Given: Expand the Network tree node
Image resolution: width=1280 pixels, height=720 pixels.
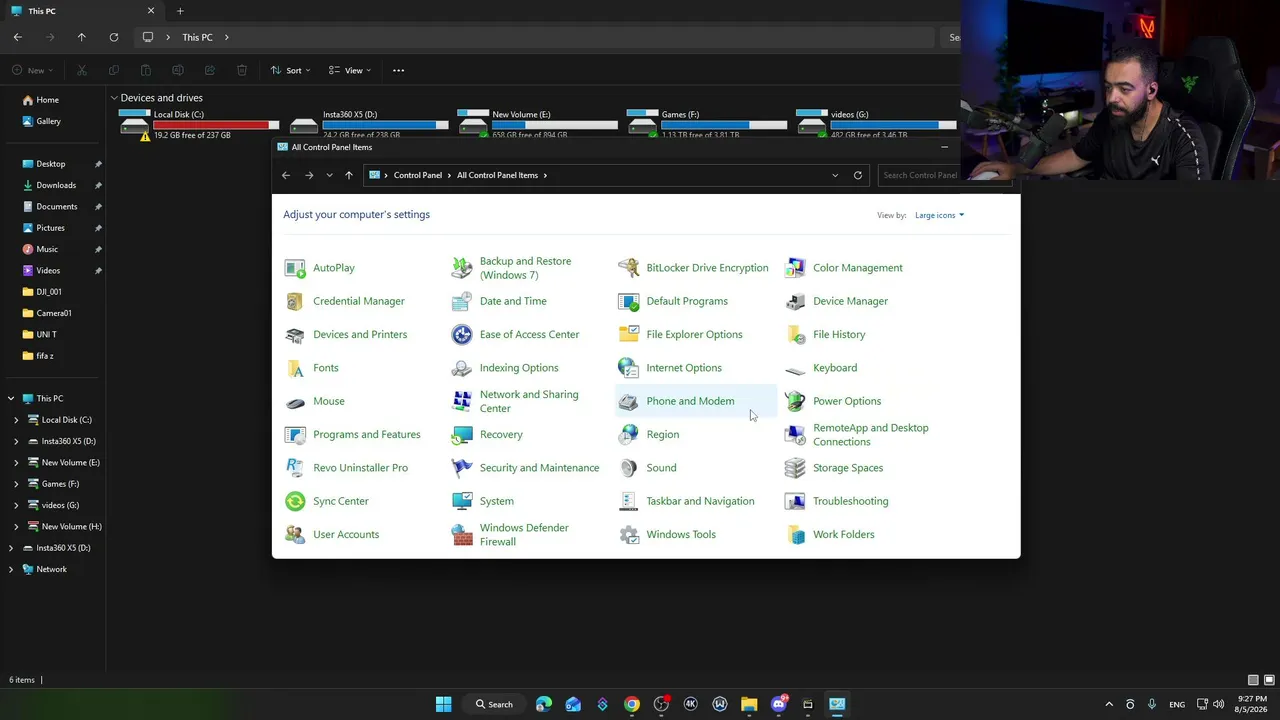Looking at the screenshot, I should [11, 569].
